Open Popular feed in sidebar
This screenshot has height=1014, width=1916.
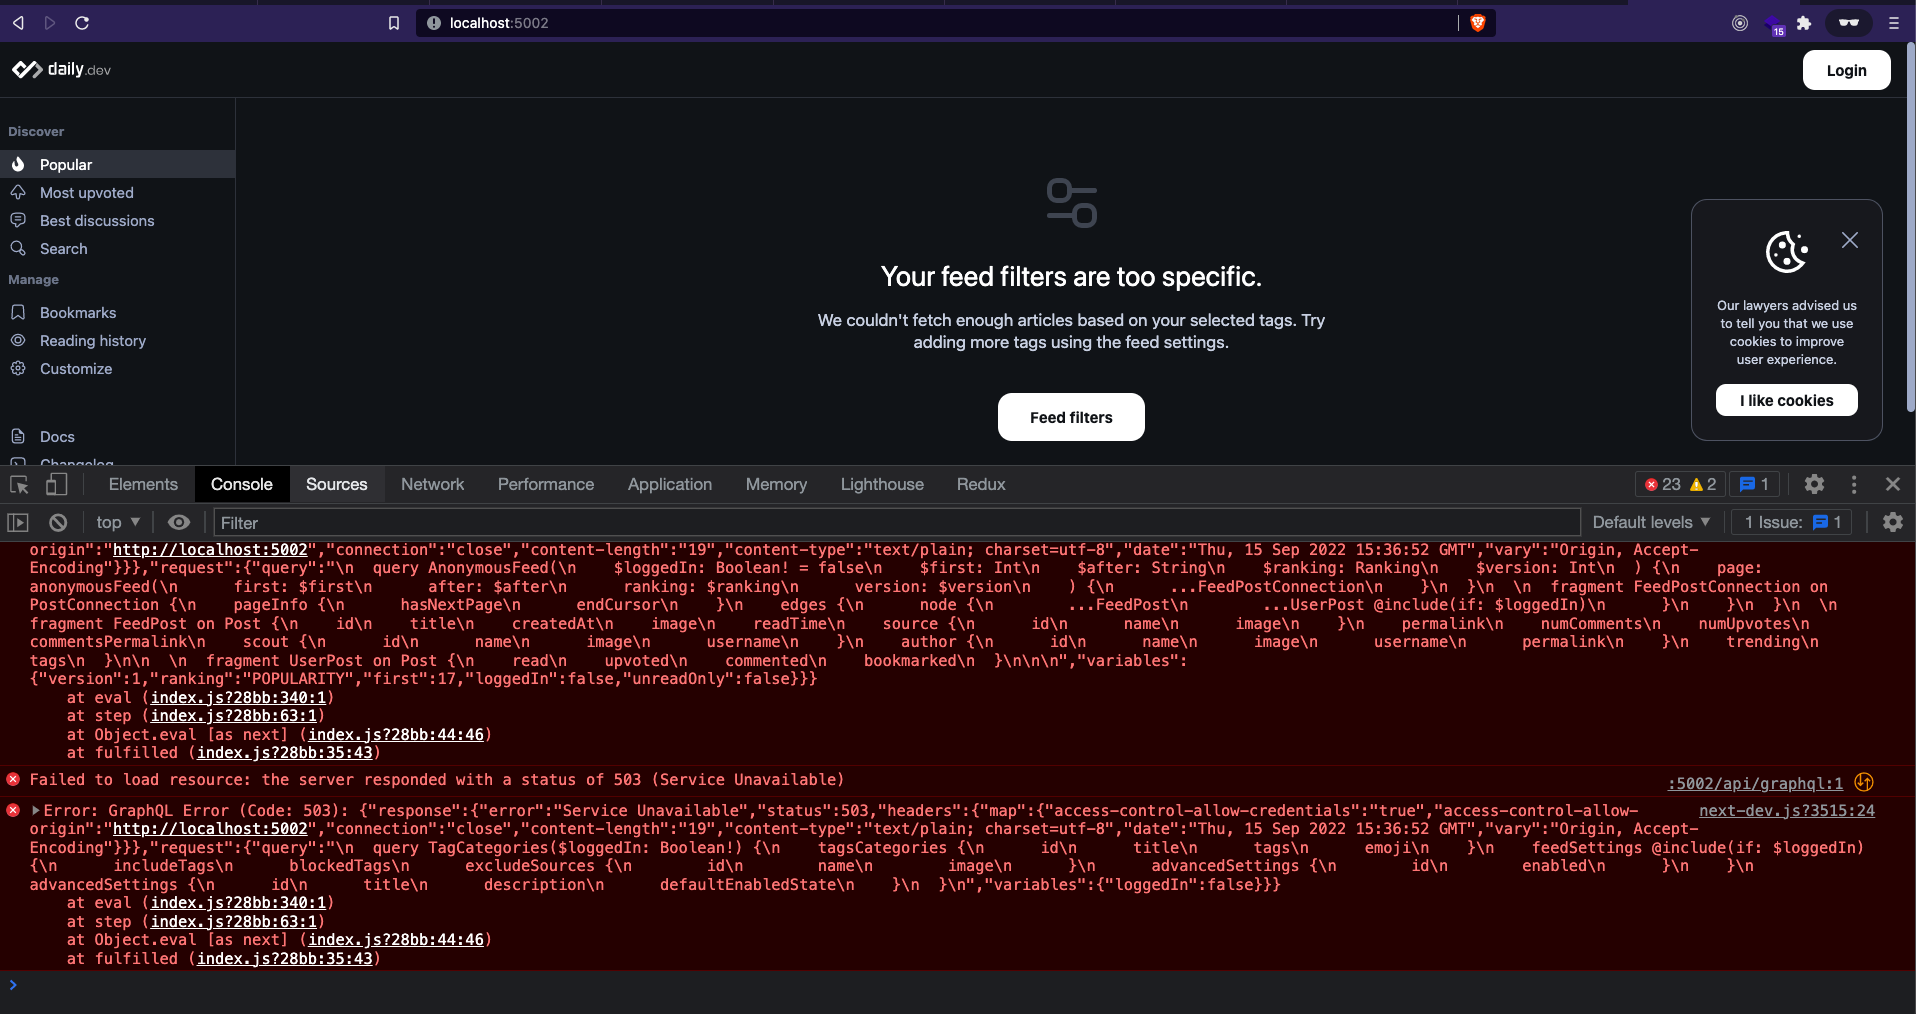click(x=117, y=164)
